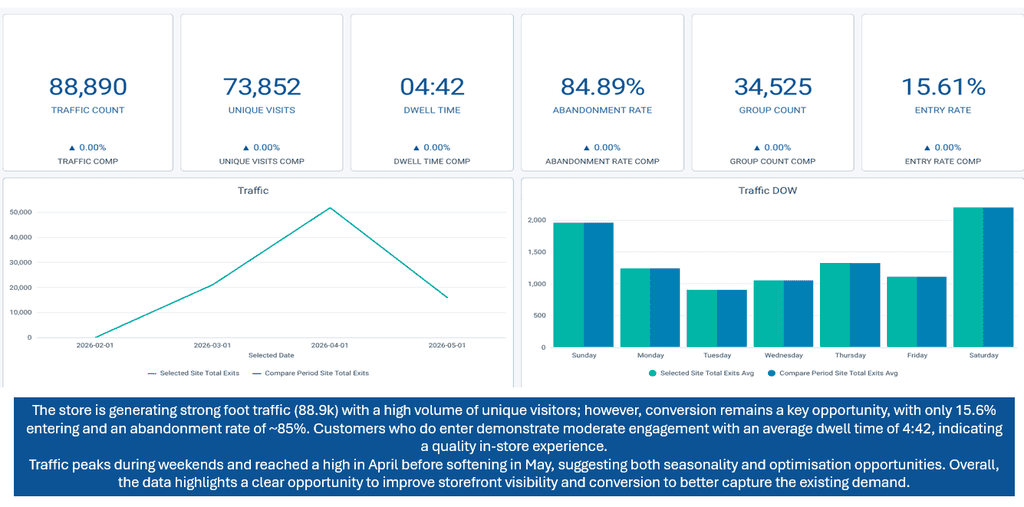Viewport: 1024px width, 507px height.
Task: Select the DWELL TIME label
Action: click(x=432, y=110)
